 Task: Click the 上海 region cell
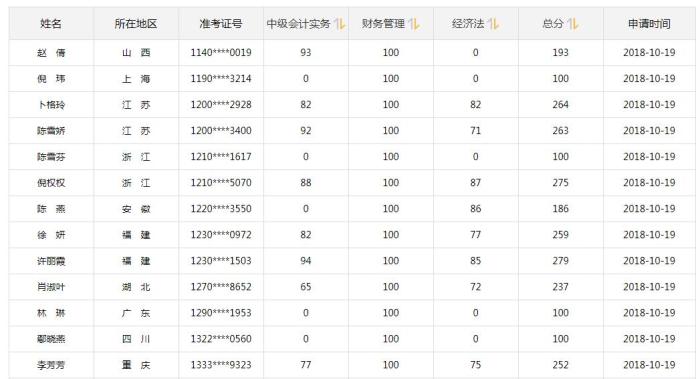tap(136, 79)
